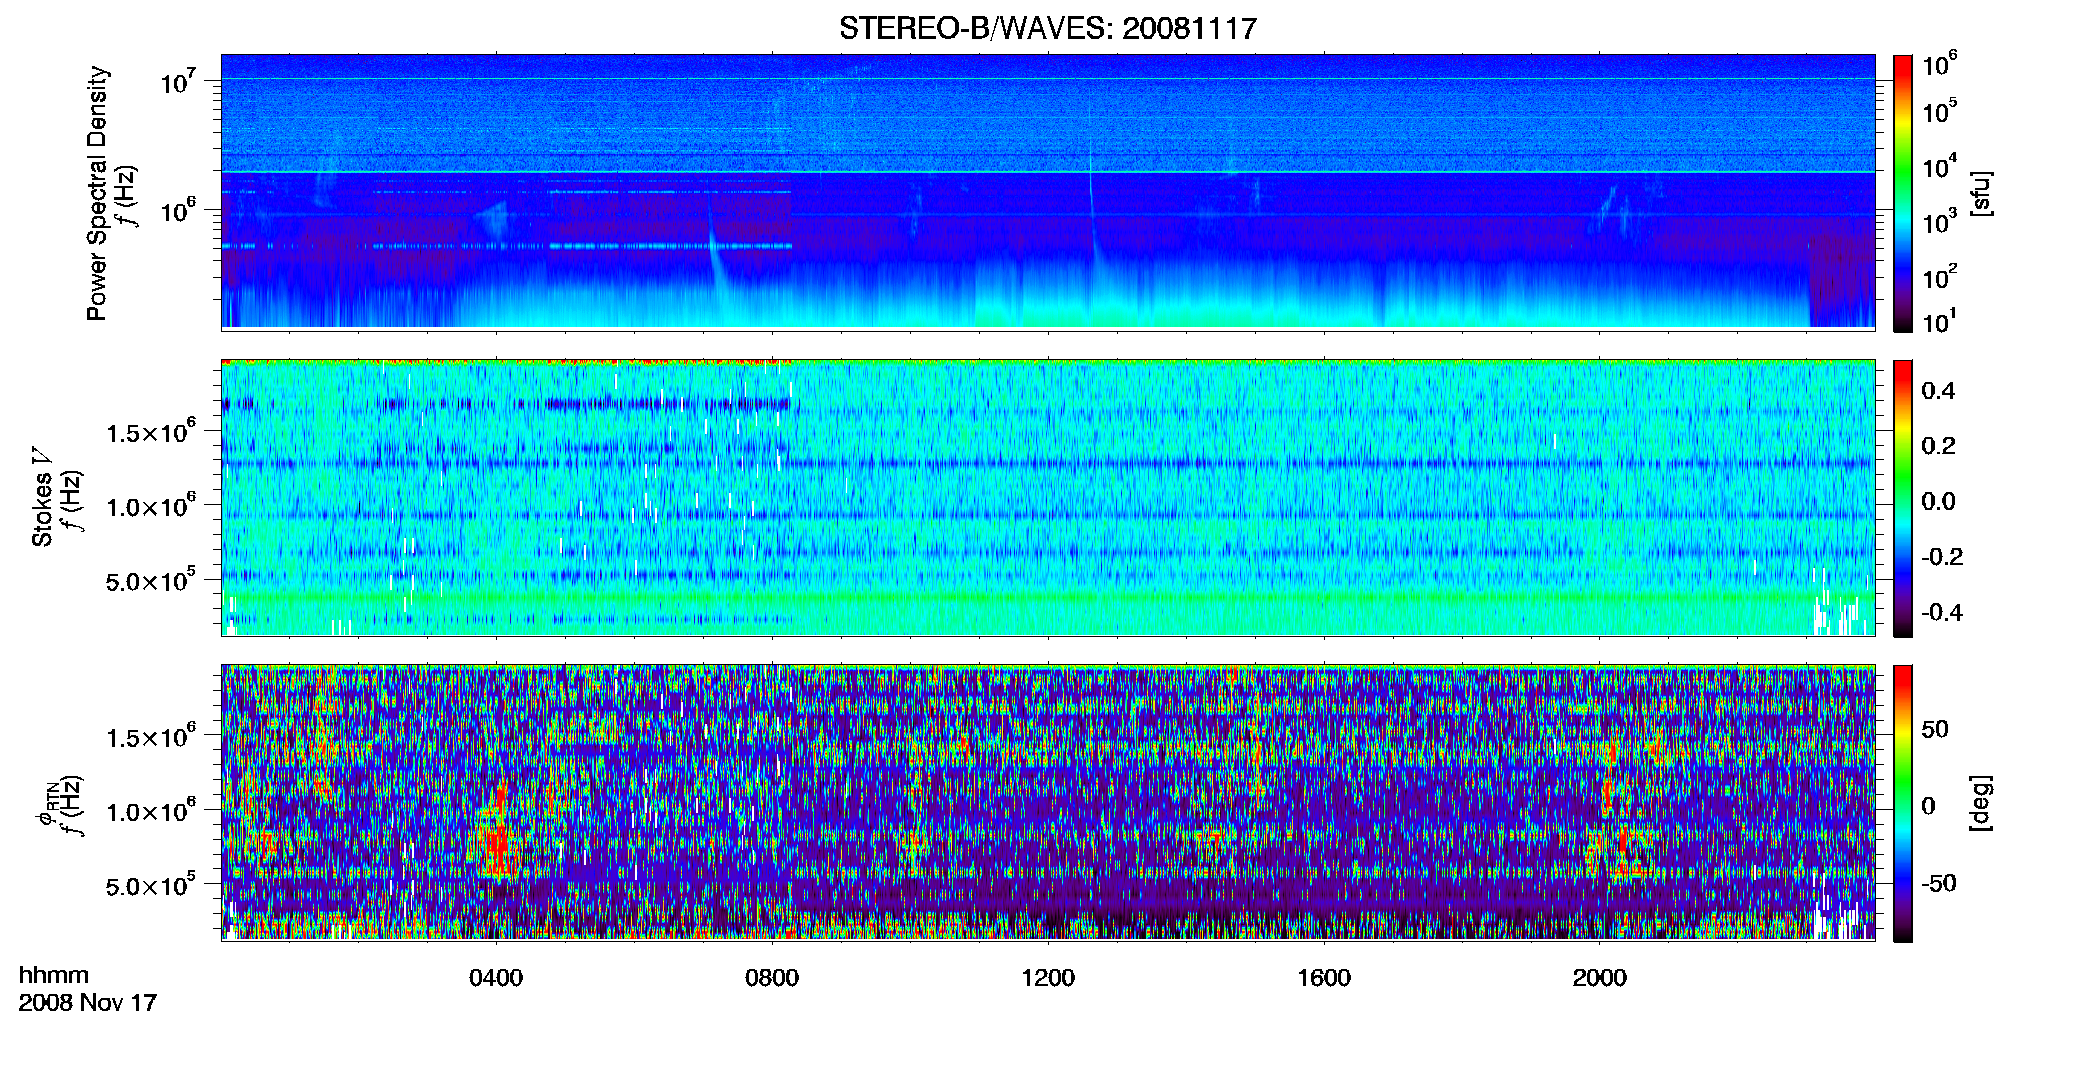Click the power spectral density colorbar
The height and width of the screenshot is (1080, 2096).
pos(1903,193)
